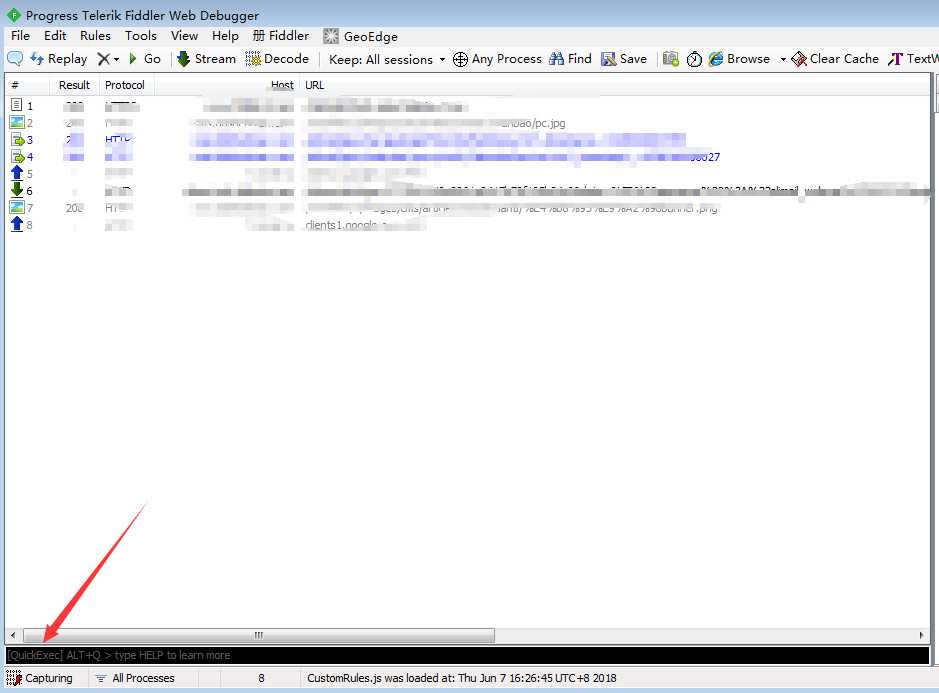Select session 3 redirect icon
The height and width of the screenshot is (693, 939).
click(x=17, y=140)
